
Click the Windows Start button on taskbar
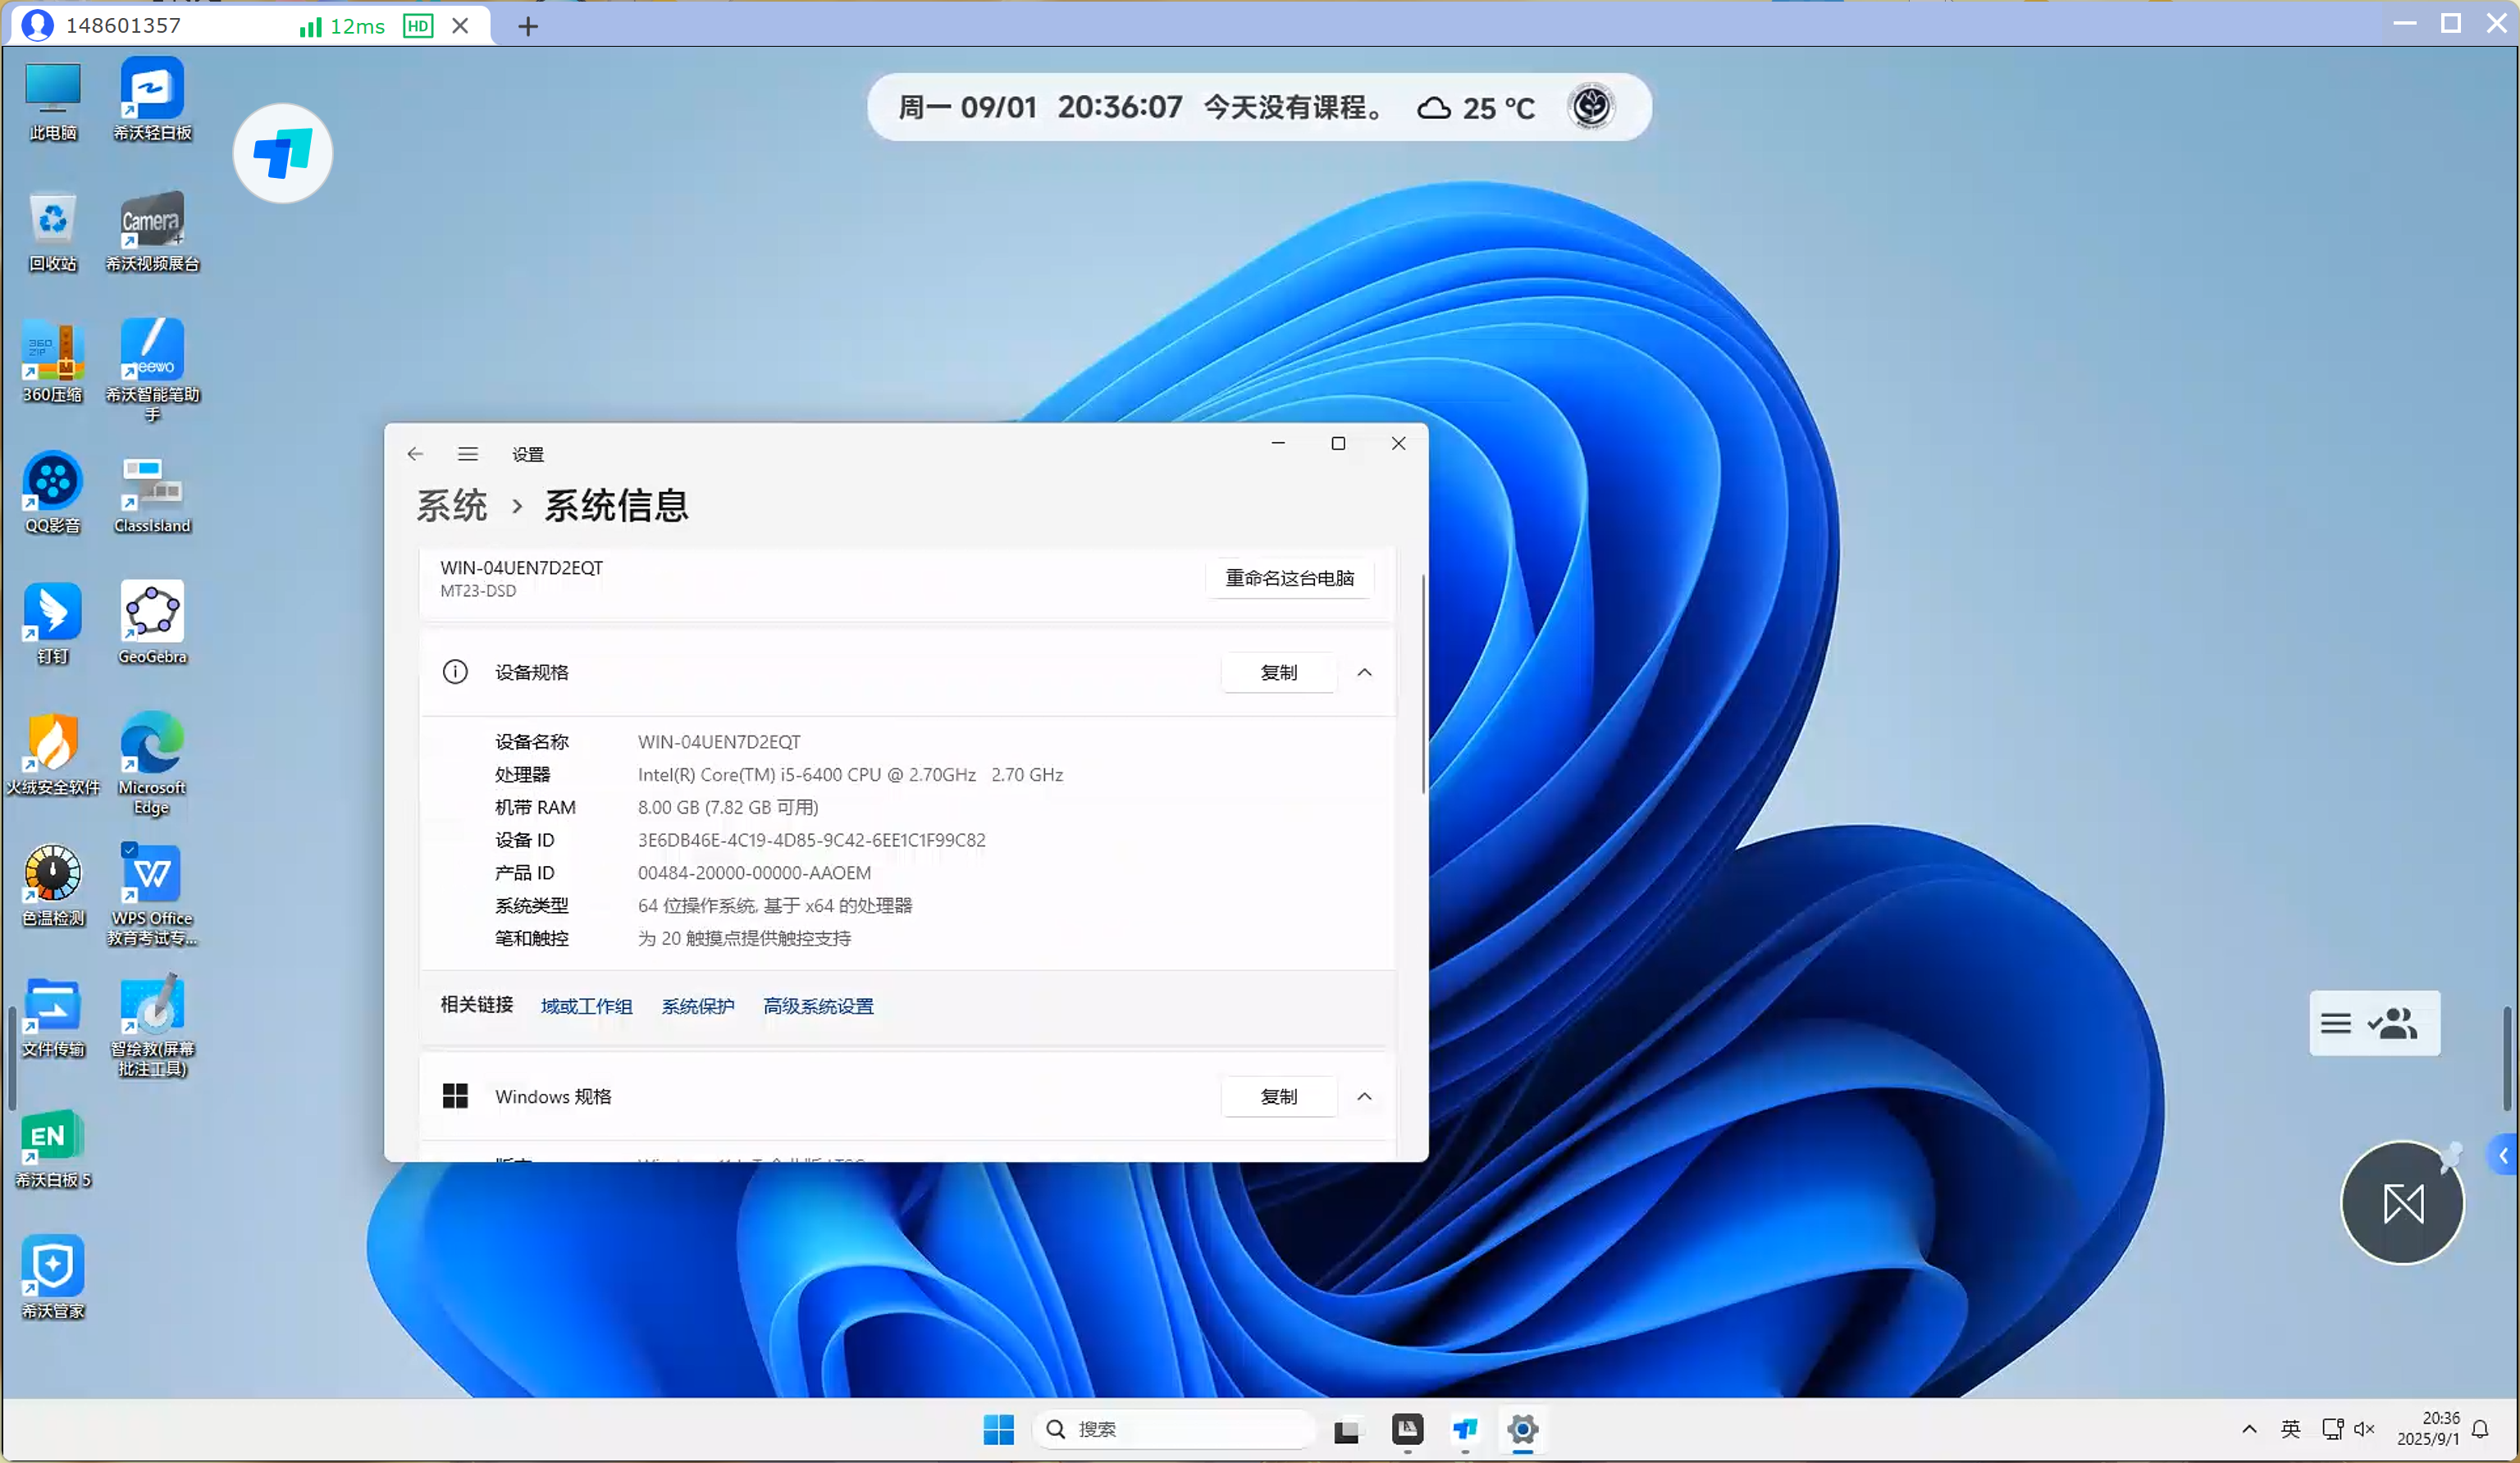(x=998, y=1430)
